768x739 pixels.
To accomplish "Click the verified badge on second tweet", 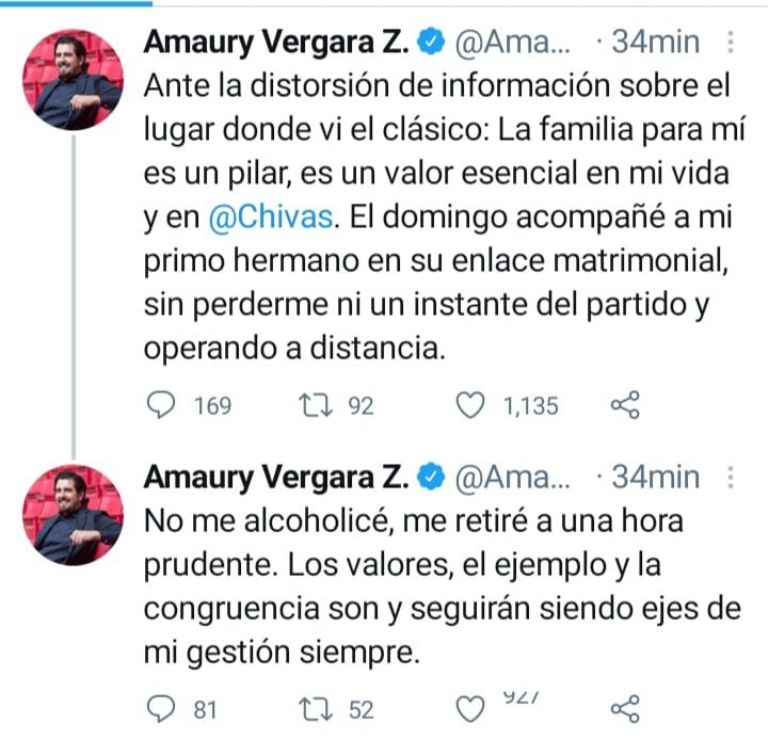I will (431, 479).
